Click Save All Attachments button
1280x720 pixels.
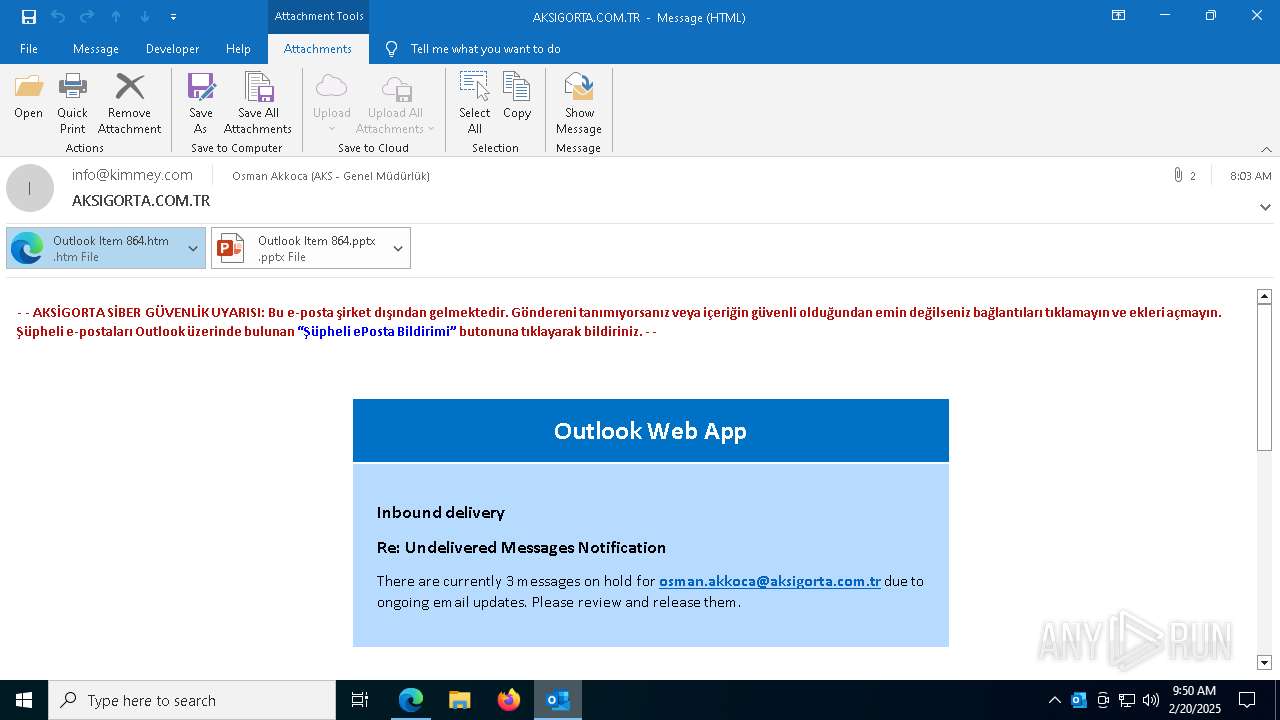pyautogui.click(x=258, y=104)
